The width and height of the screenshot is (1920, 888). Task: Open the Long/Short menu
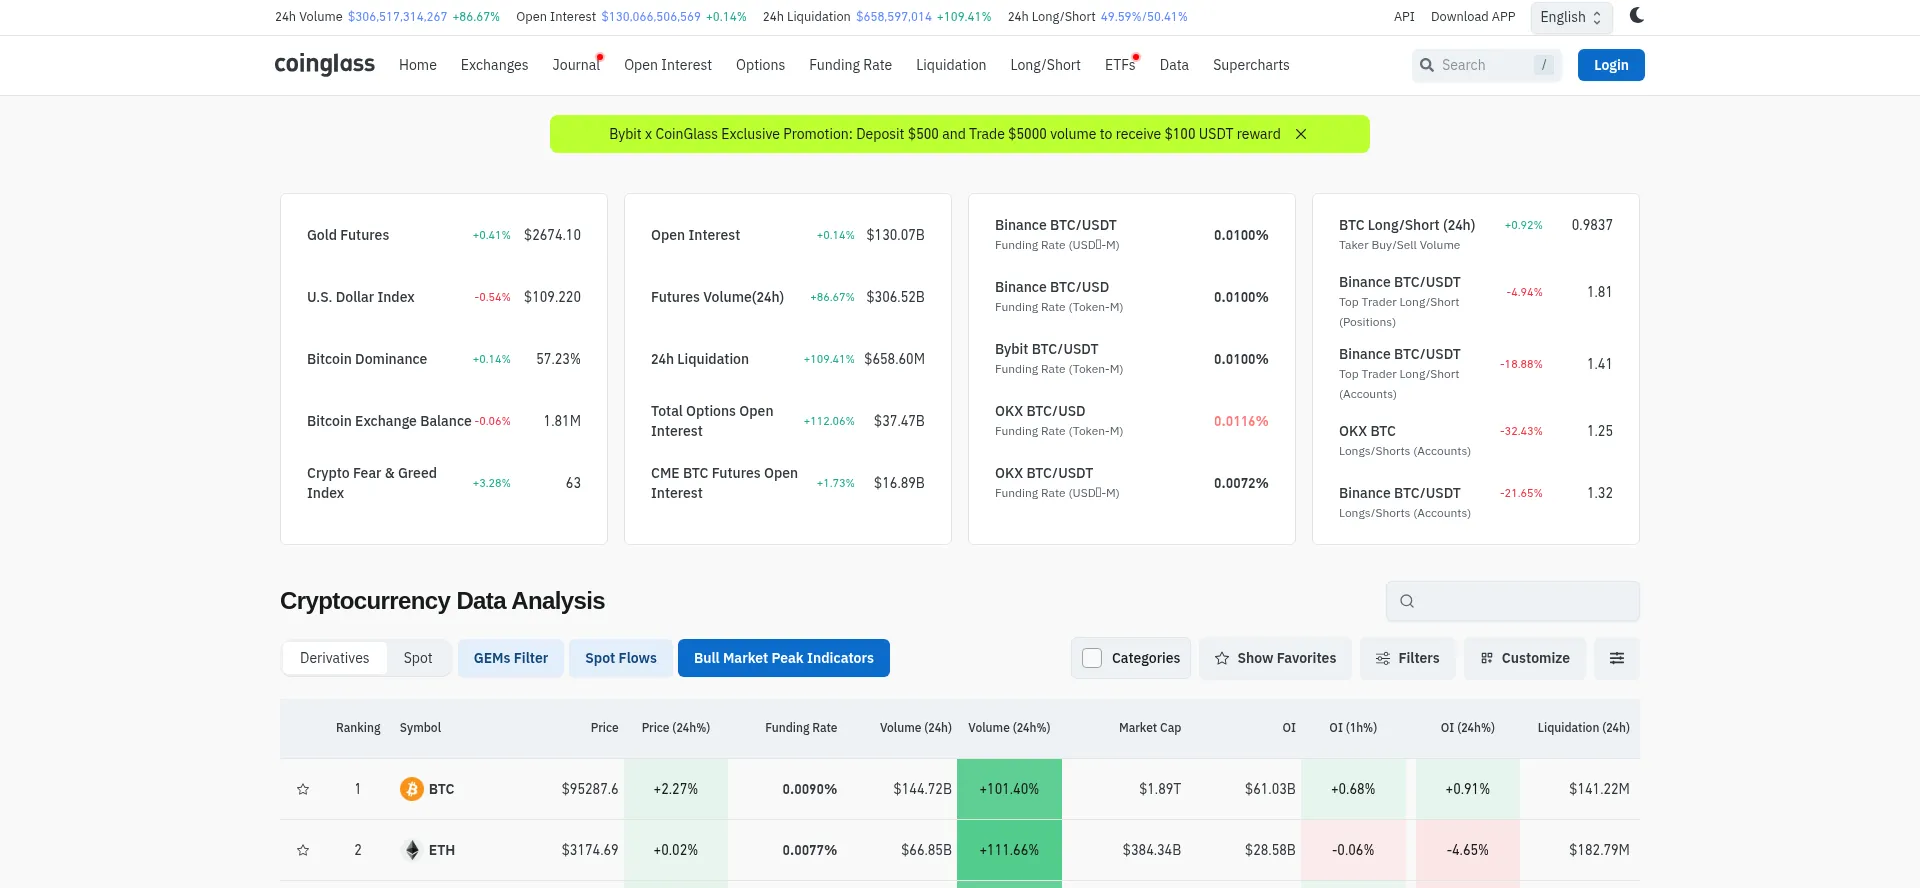pos(1045,65)
